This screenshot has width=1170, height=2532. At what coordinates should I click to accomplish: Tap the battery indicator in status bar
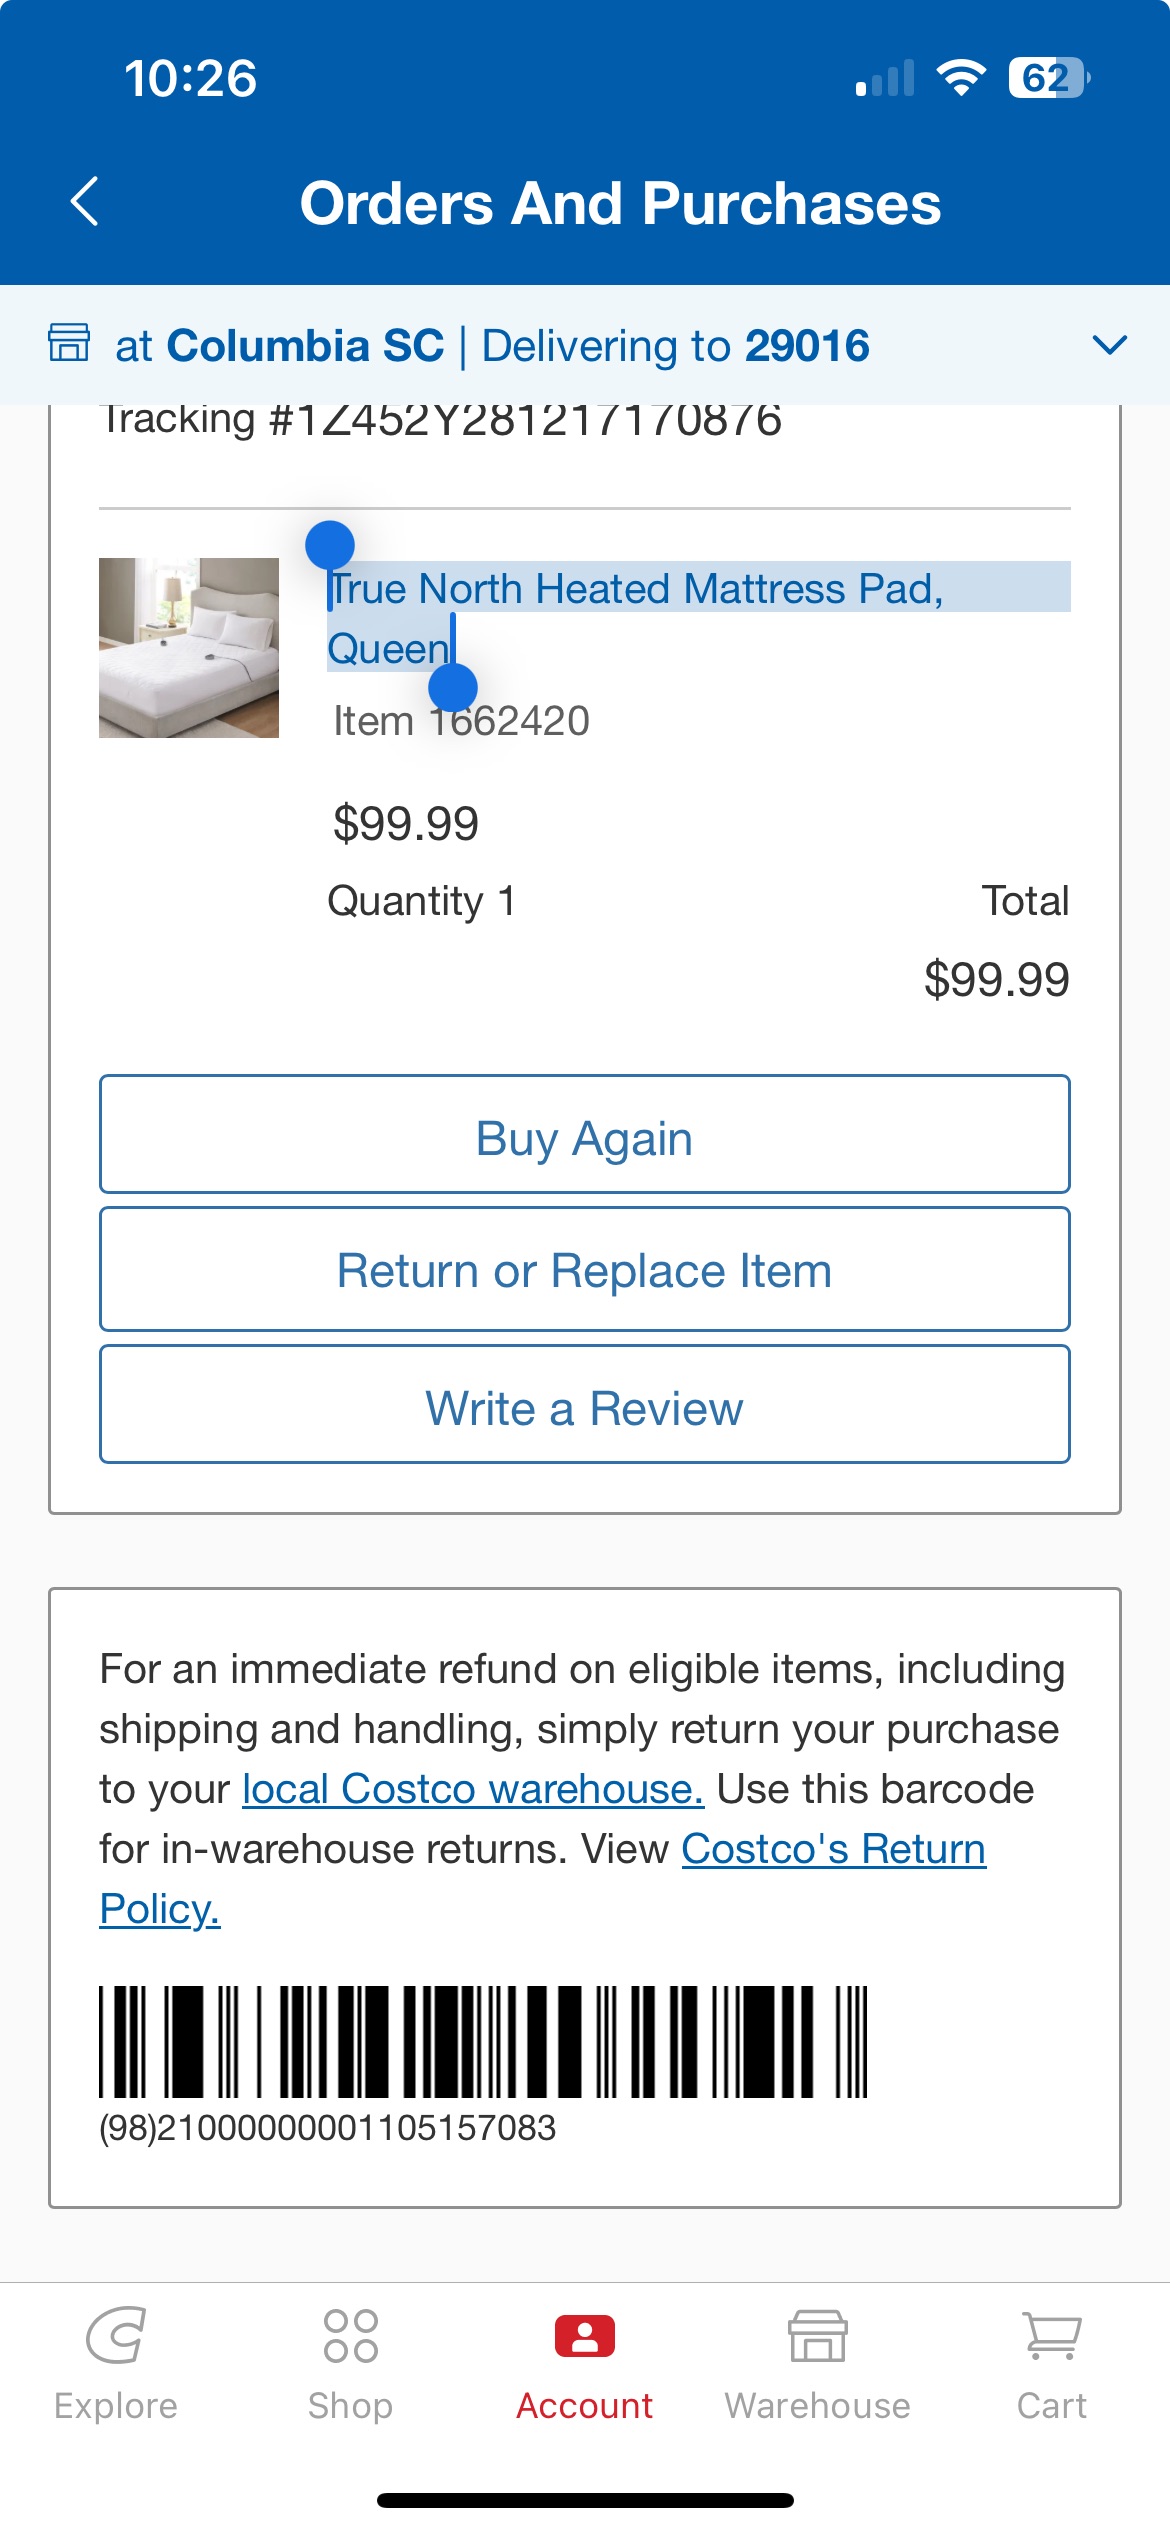1049,78
